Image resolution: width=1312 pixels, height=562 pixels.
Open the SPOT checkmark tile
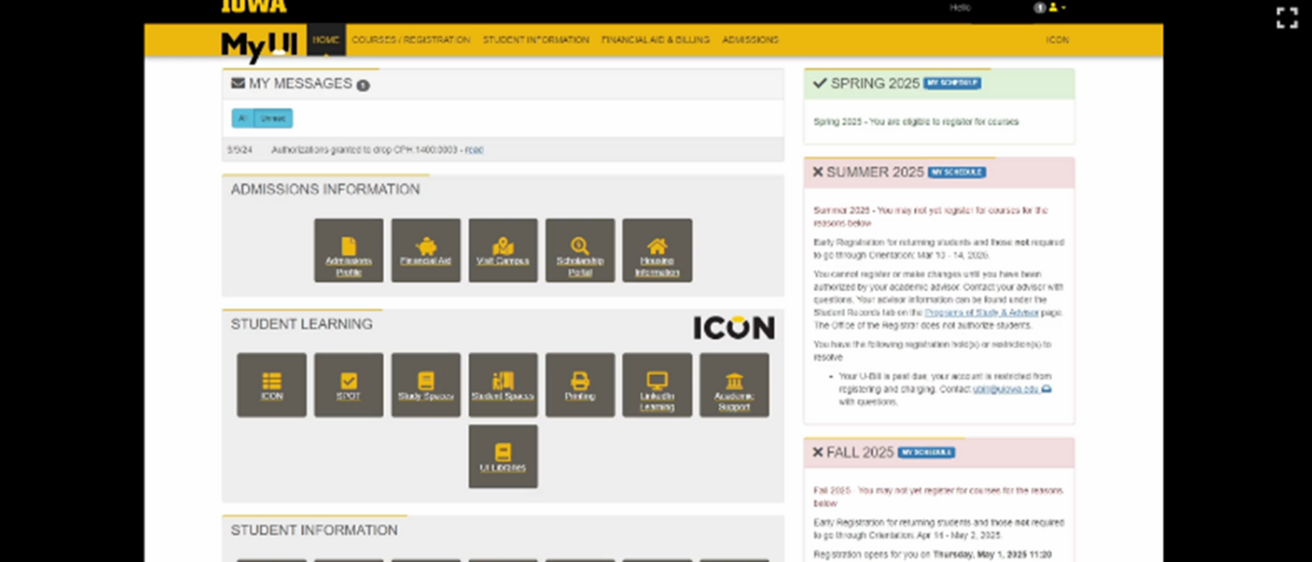348,385
